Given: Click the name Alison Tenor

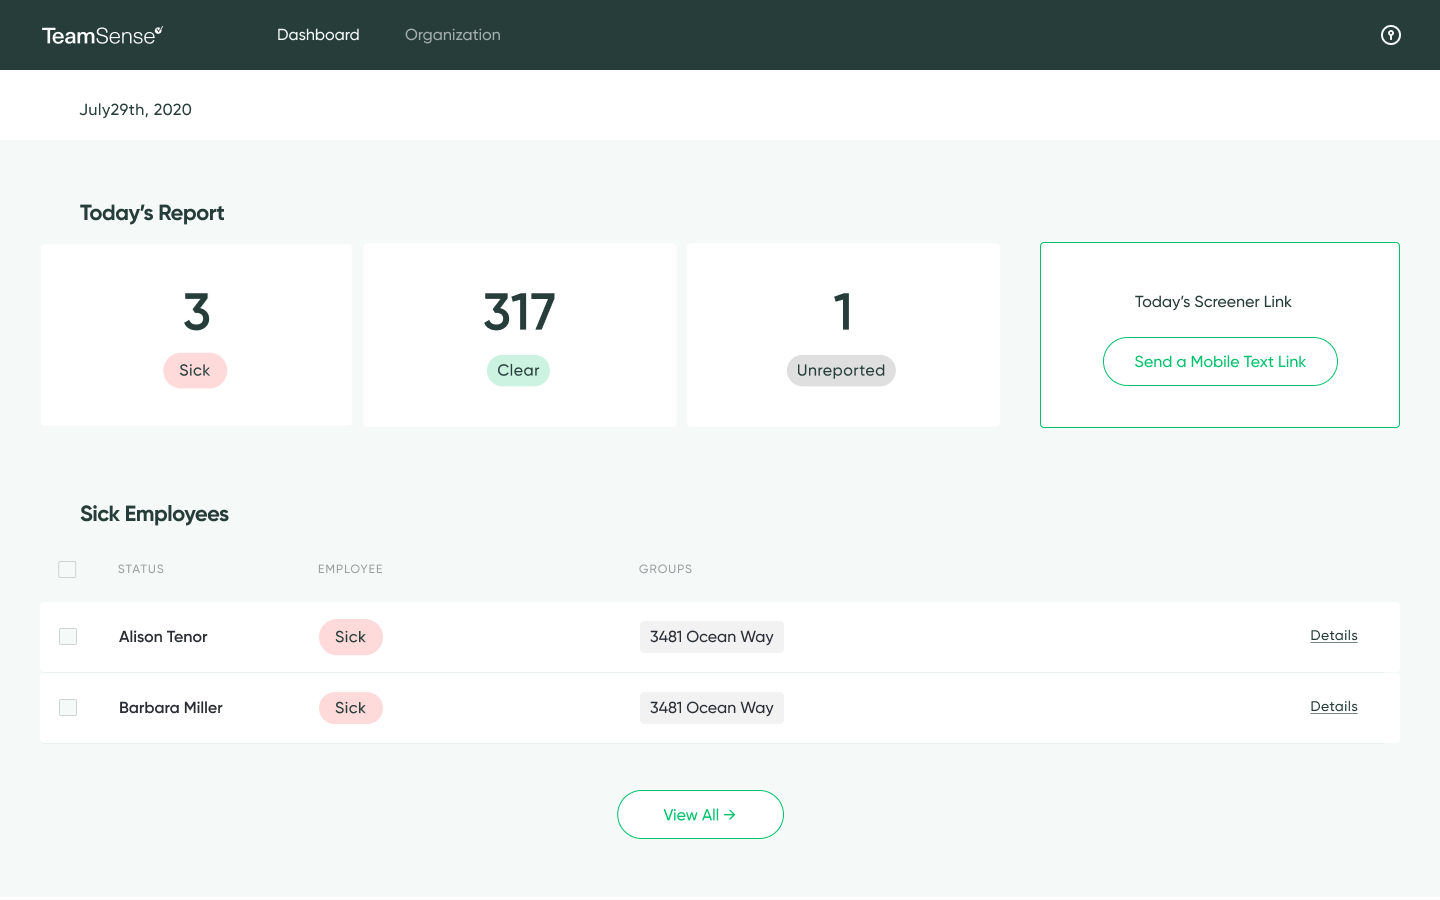Looking at the screenshot, I should pos(163,637).
